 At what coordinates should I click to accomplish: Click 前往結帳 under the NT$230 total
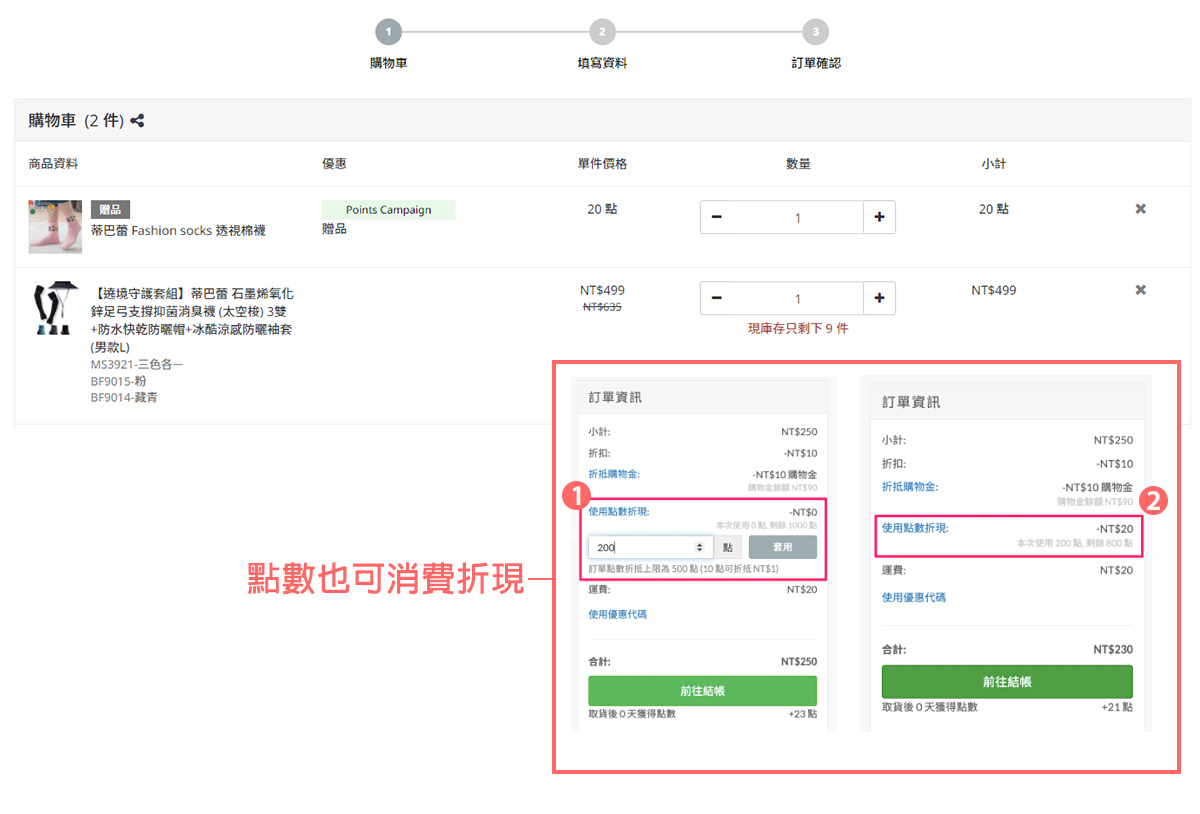pyautogui.click(x=1006, y=681)
